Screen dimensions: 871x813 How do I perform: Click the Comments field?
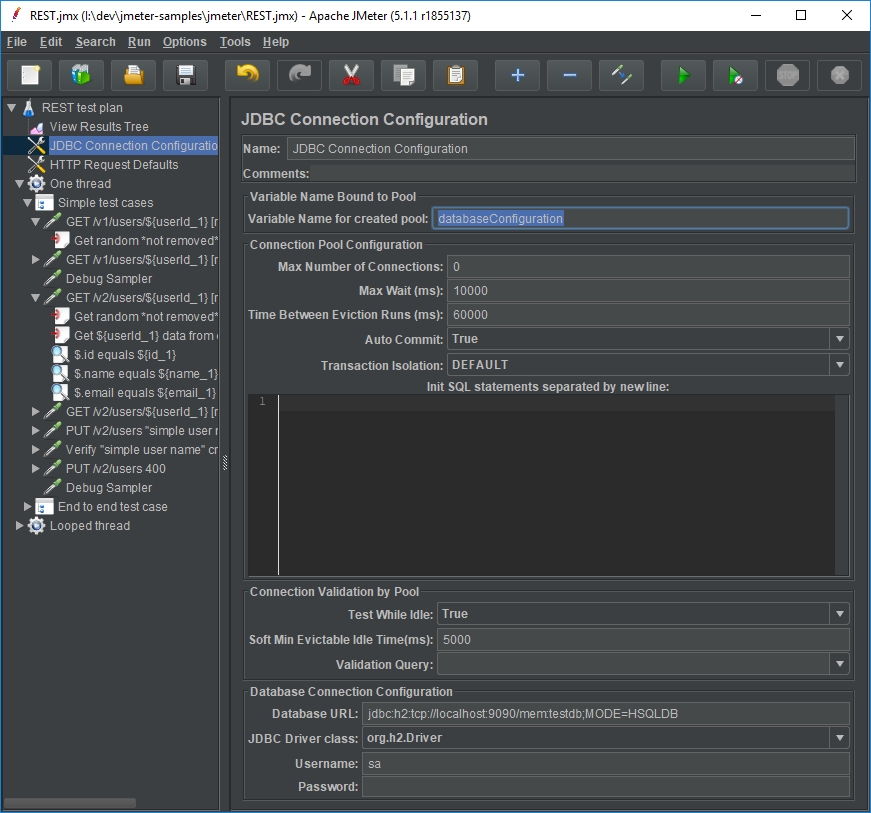[x=582, y=173]
